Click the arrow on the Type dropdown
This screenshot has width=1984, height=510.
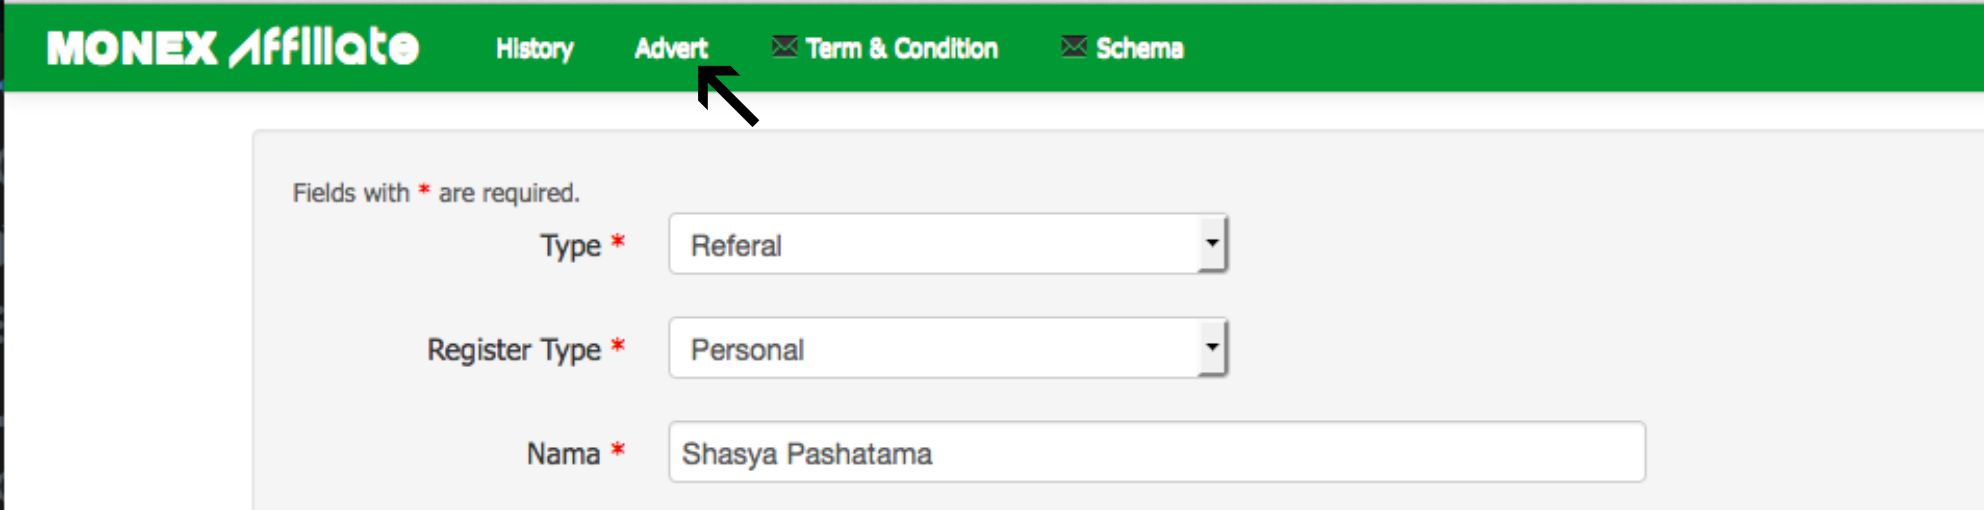coord(1212,243)
